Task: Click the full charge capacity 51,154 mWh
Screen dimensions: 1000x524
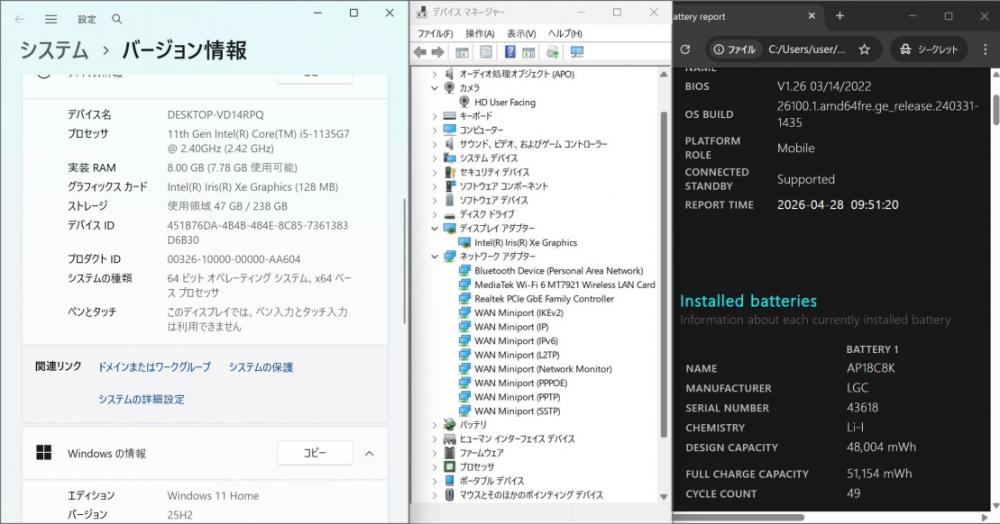Action: pyautogui.click(x=879, y=474)
